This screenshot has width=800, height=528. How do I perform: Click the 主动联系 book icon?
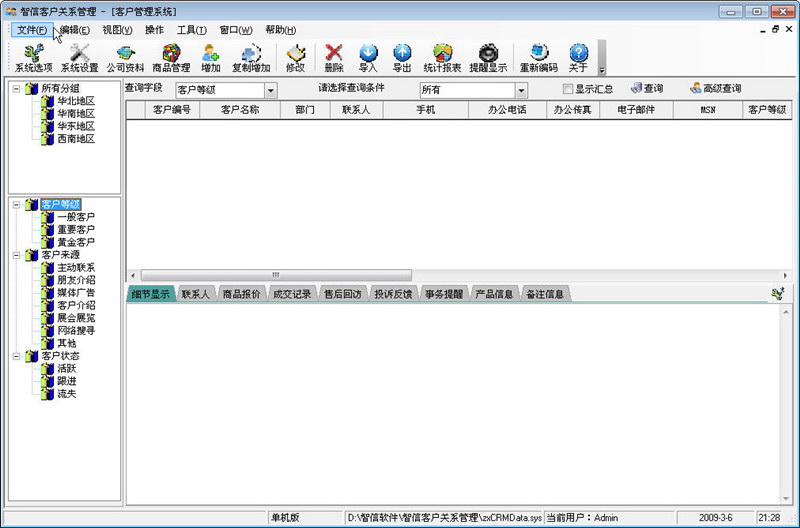47,267
